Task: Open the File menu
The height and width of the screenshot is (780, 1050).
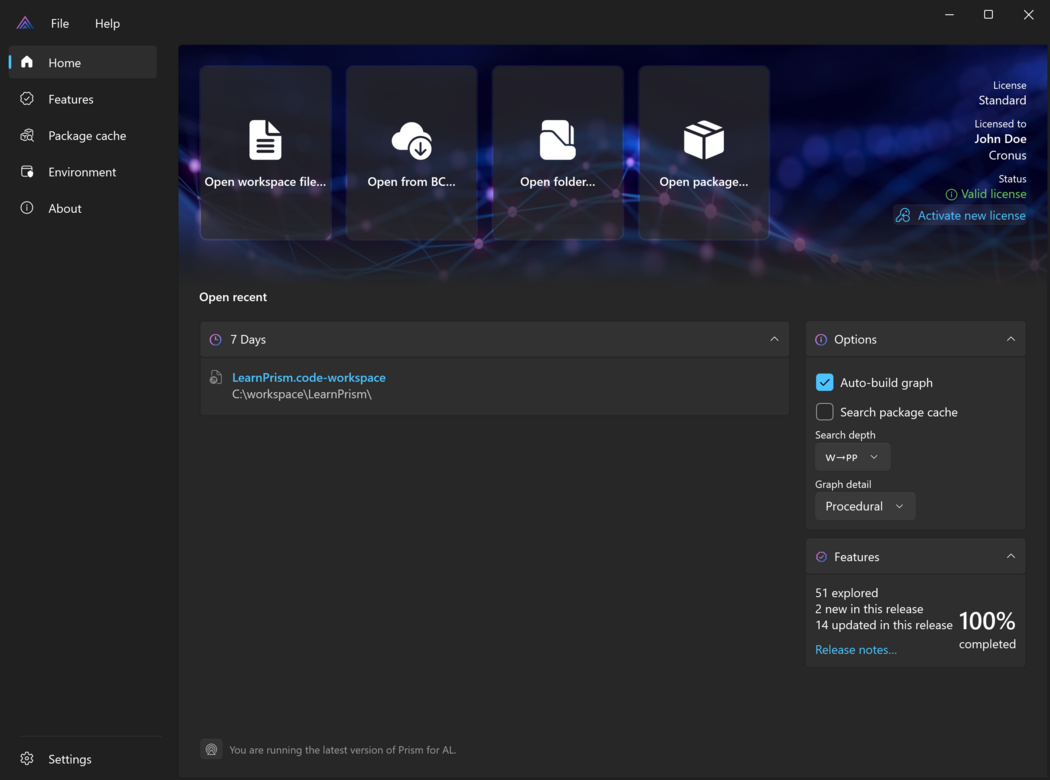Action: coord(60,23)
